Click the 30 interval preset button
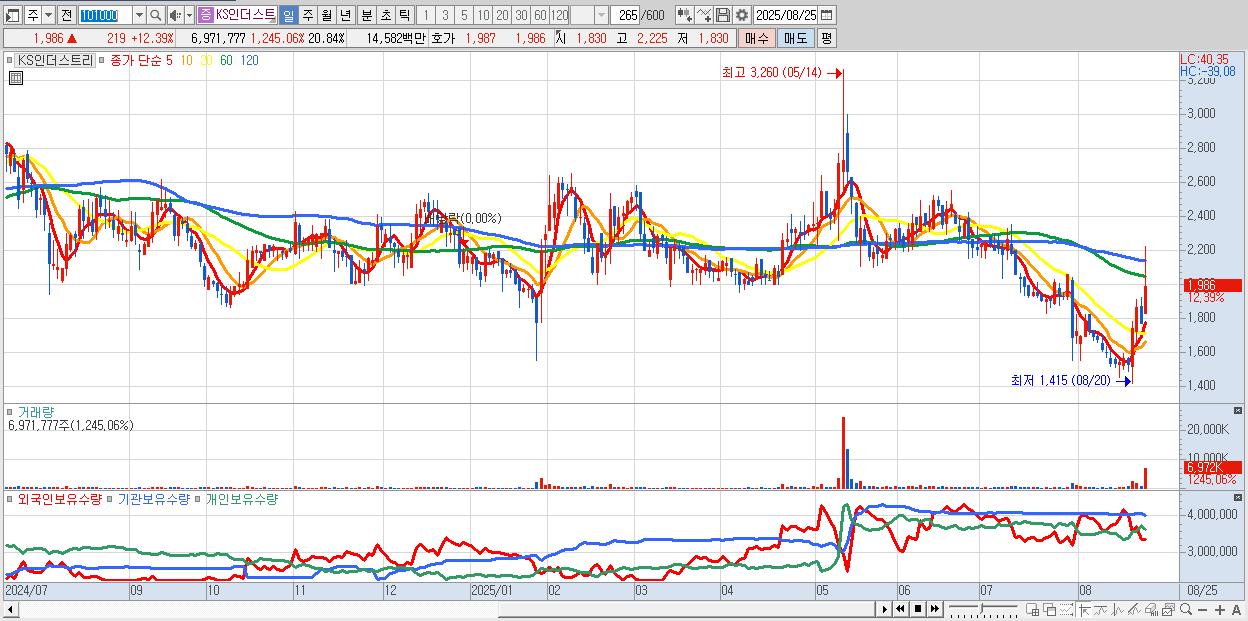Viewport: 1248px width, 621px height. click(x=522, y=15)
